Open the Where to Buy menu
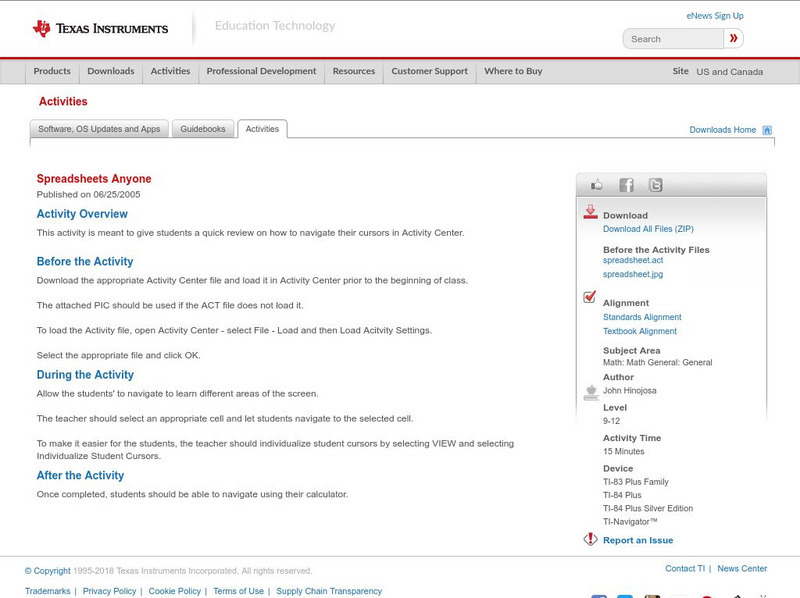The image size is (800, 598). [513, 71]
